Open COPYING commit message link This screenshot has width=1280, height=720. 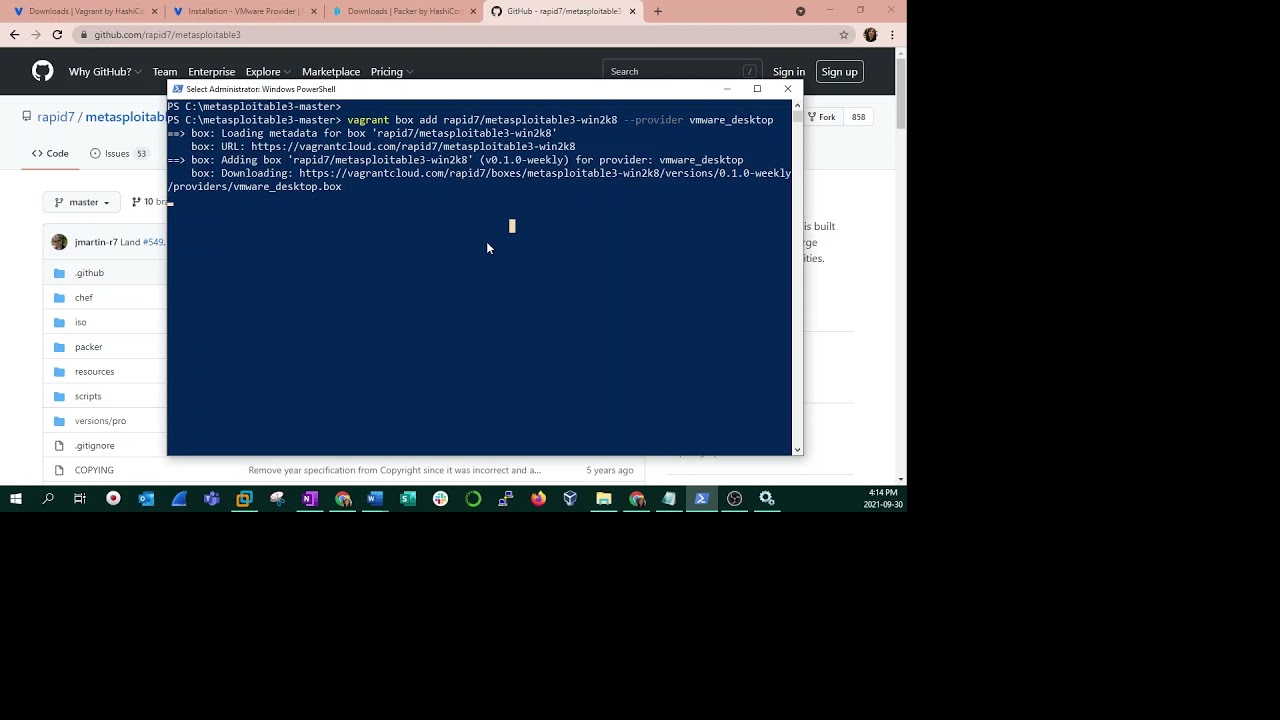(x=394, y=470)
